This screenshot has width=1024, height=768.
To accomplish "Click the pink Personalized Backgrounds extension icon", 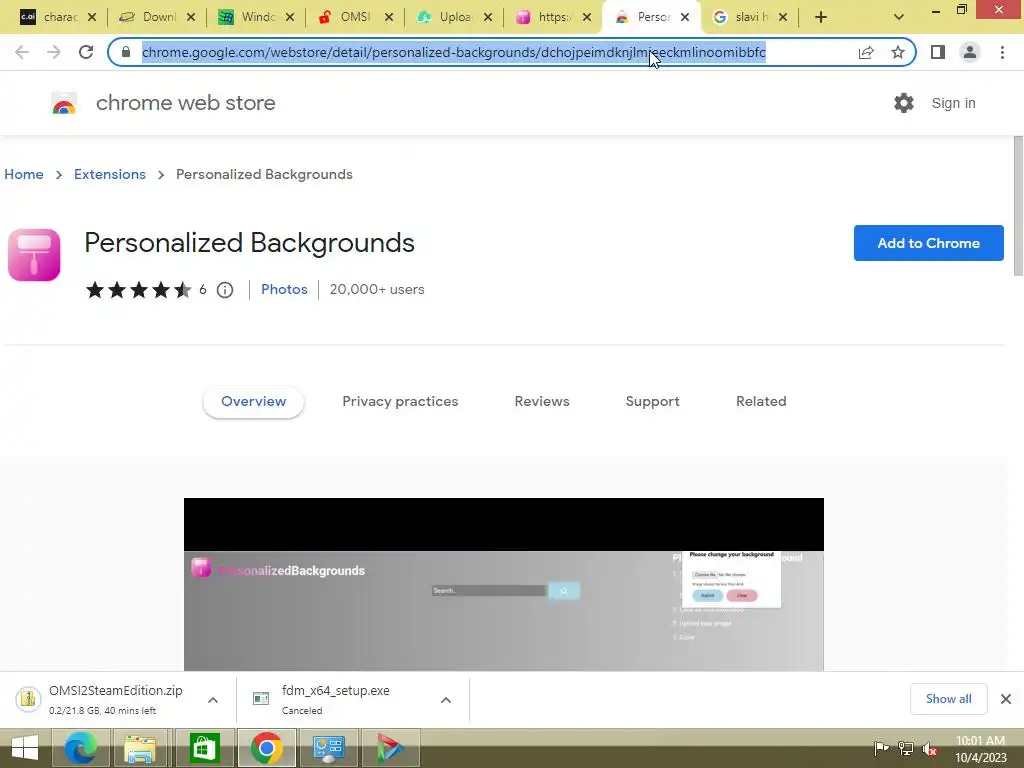I will pos(34,255).
